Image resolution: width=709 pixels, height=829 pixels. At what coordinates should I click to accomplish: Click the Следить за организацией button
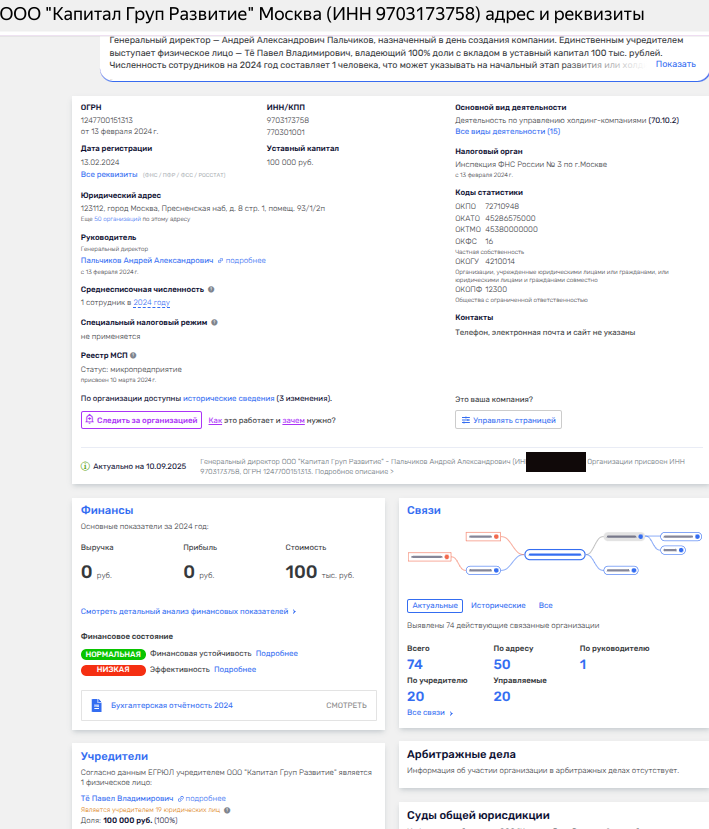click(141, 421)
